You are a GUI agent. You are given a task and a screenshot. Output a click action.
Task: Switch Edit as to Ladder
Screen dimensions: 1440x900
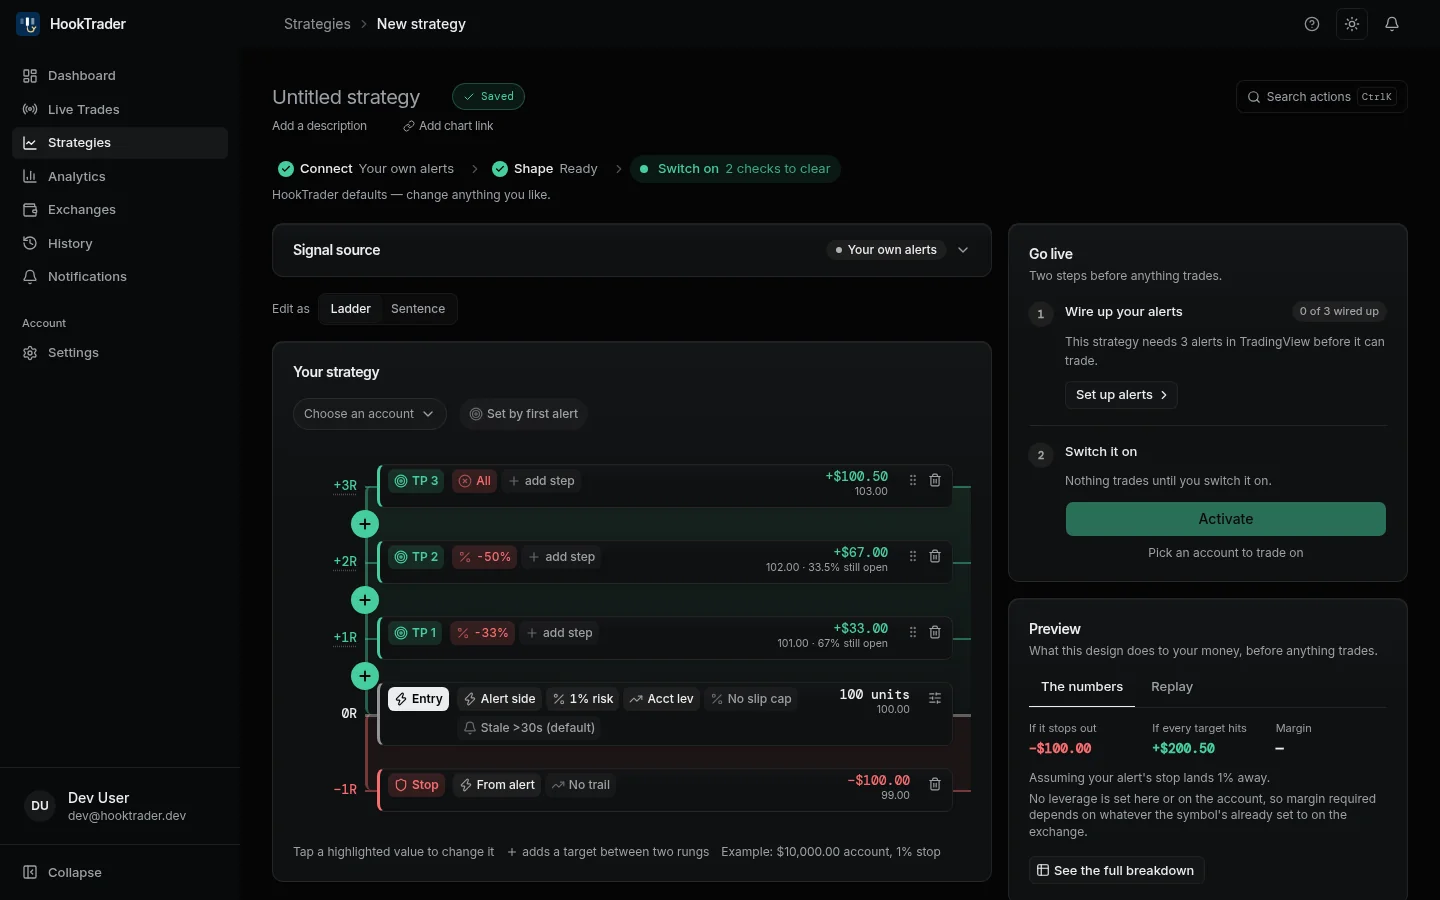[x=350, y=309]
